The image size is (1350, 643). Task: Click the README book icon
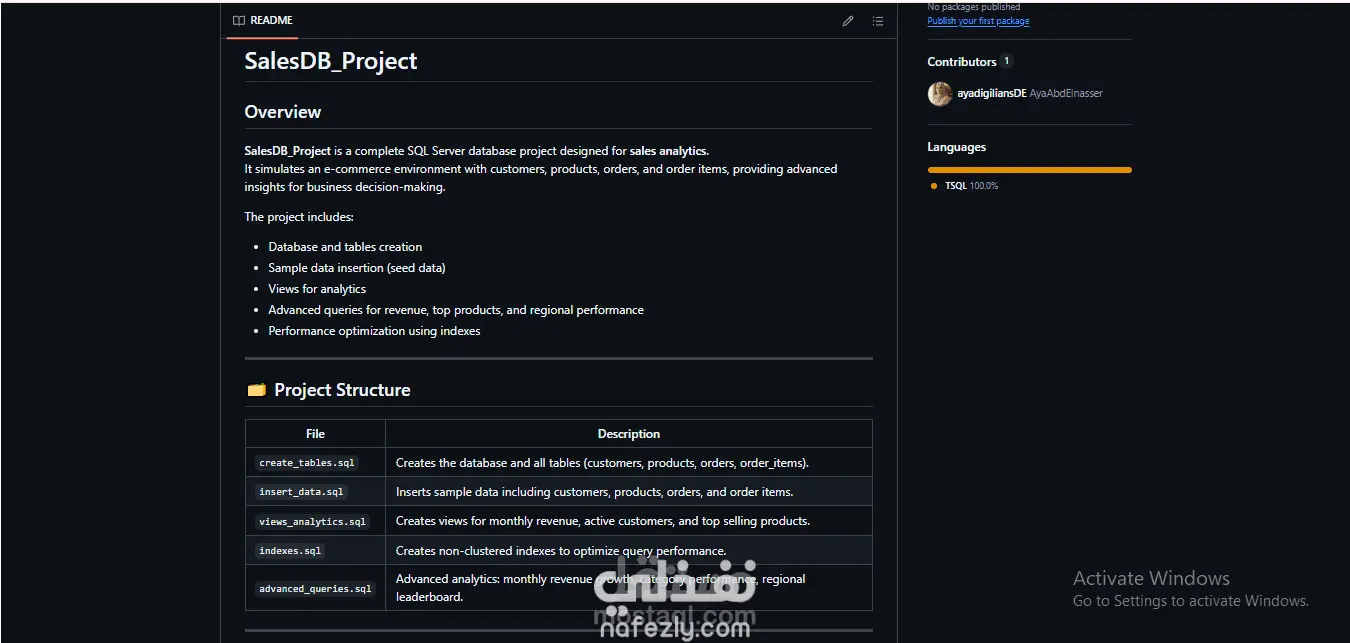pyautogui.click(x=239, y=20)
